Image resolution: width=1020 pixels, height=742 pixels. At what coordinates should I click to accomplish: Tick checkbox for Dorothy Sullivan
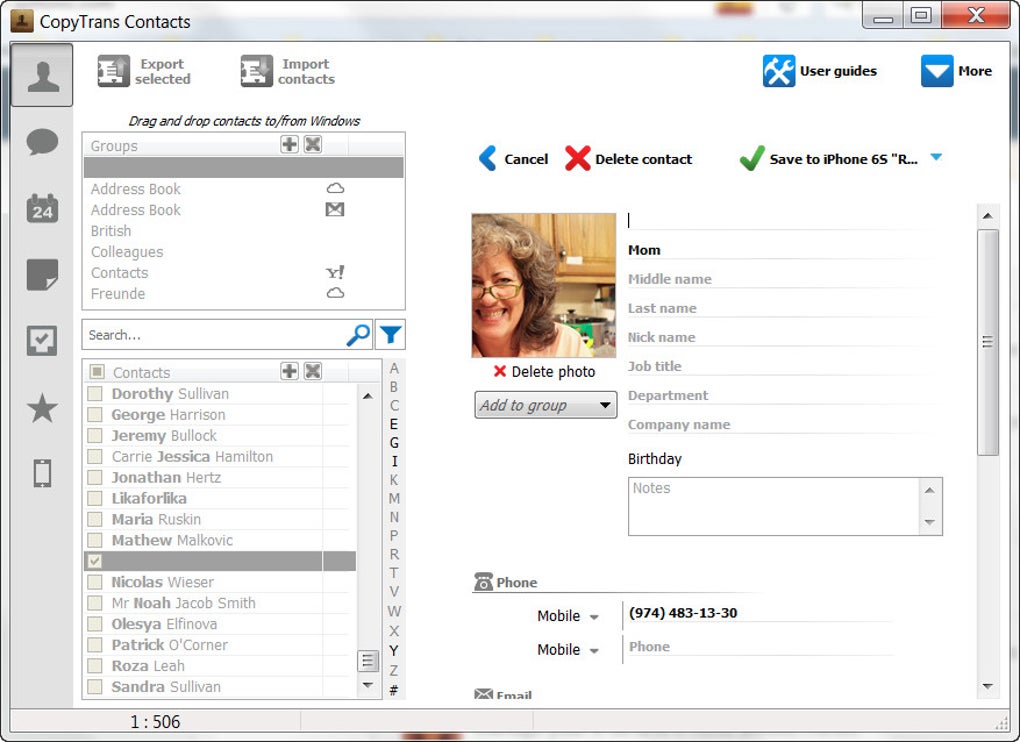pyautogui.click(x=95, y=393)
